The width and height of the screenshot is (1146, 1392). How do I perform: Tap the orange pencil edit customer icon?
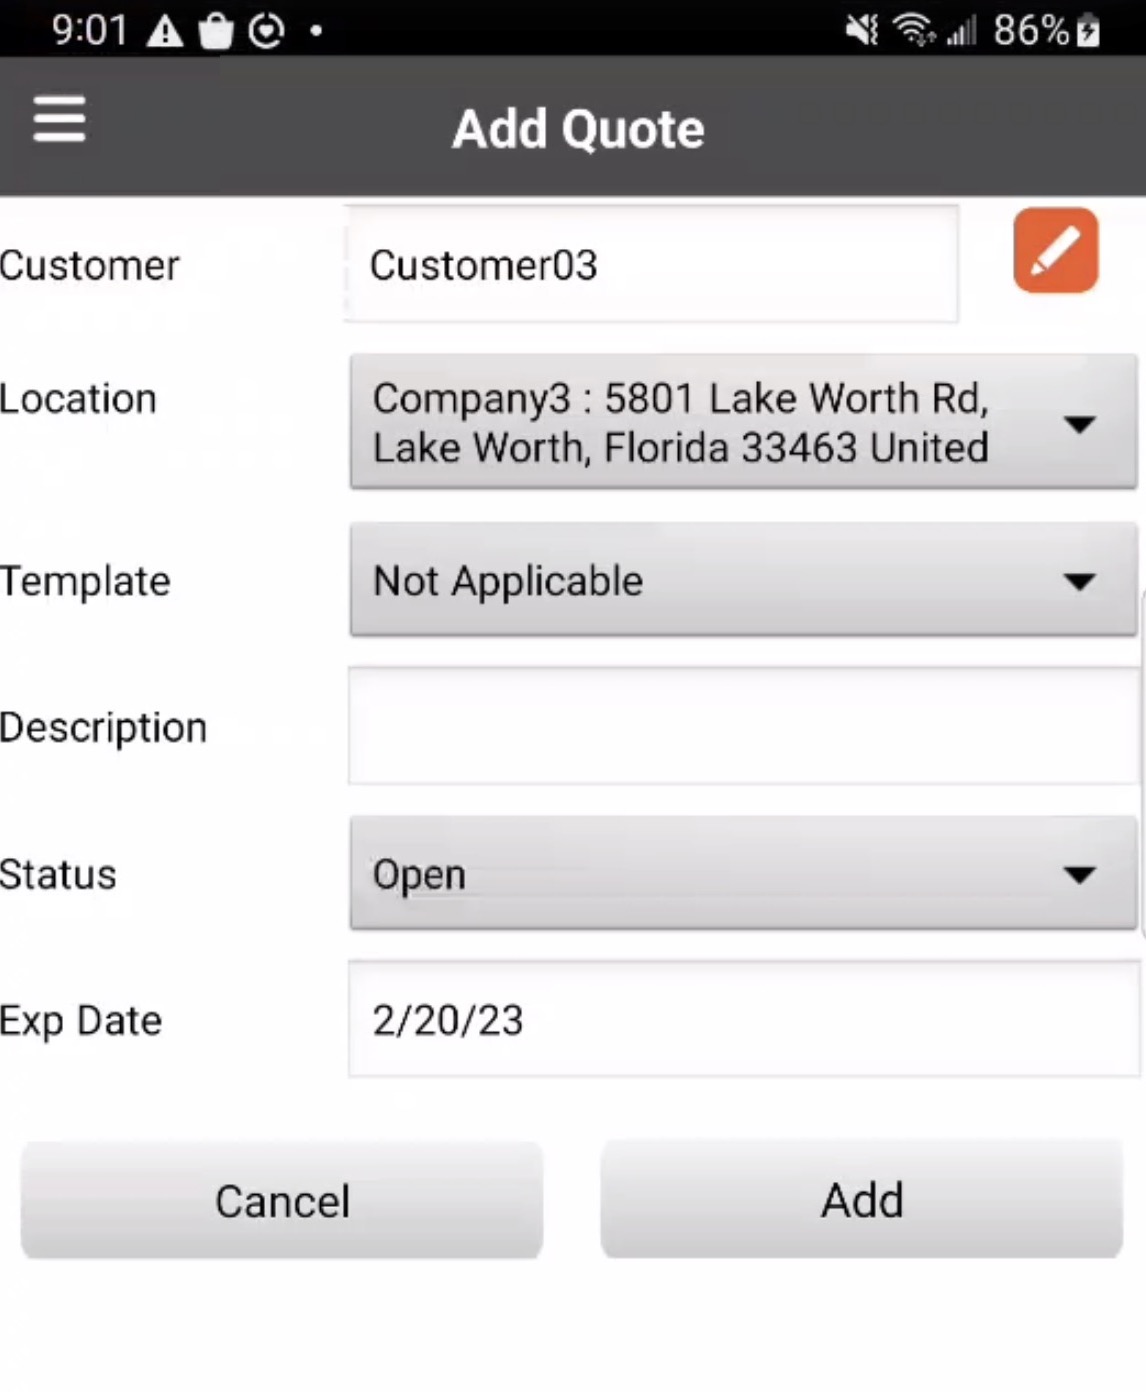pyautogui.click(x=1055, y=250)
